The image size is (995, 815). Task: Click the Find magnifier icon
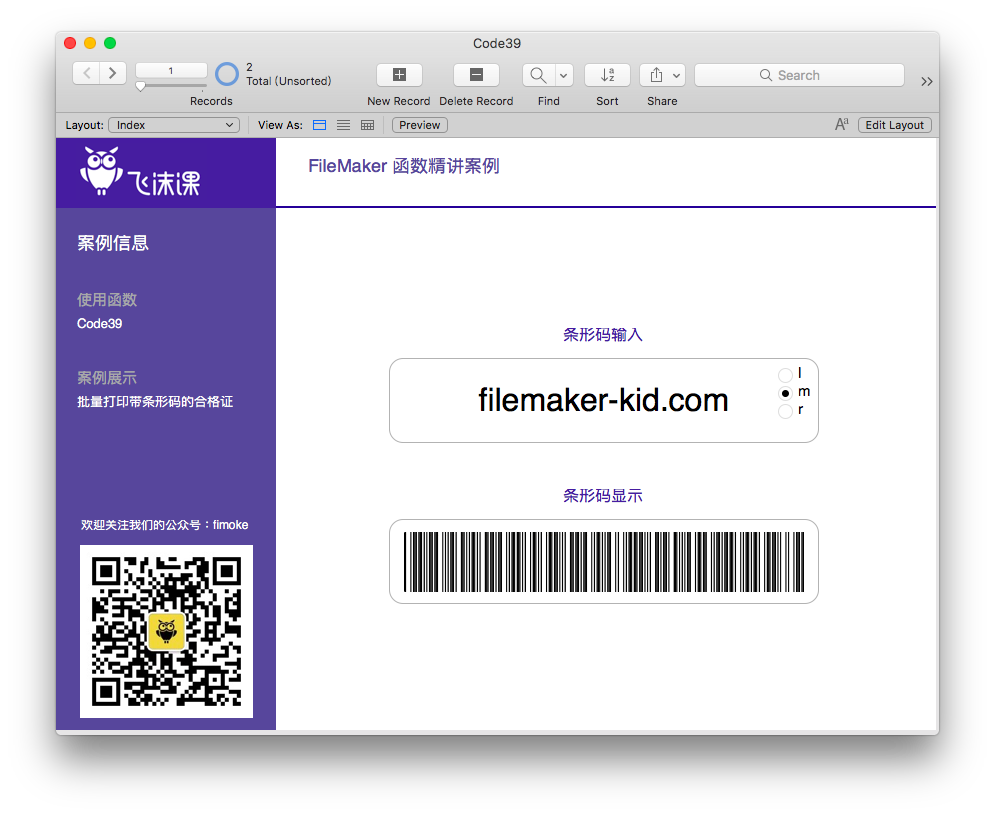pyautogui.click(x=539, y=75)
